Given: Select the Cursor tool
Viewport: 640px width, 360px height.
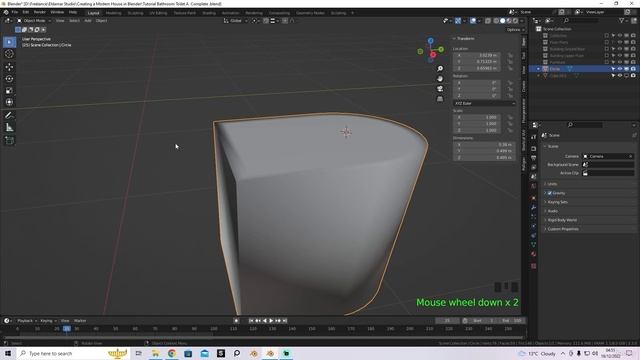Looking at the screenshot, I should pos(9,54).
